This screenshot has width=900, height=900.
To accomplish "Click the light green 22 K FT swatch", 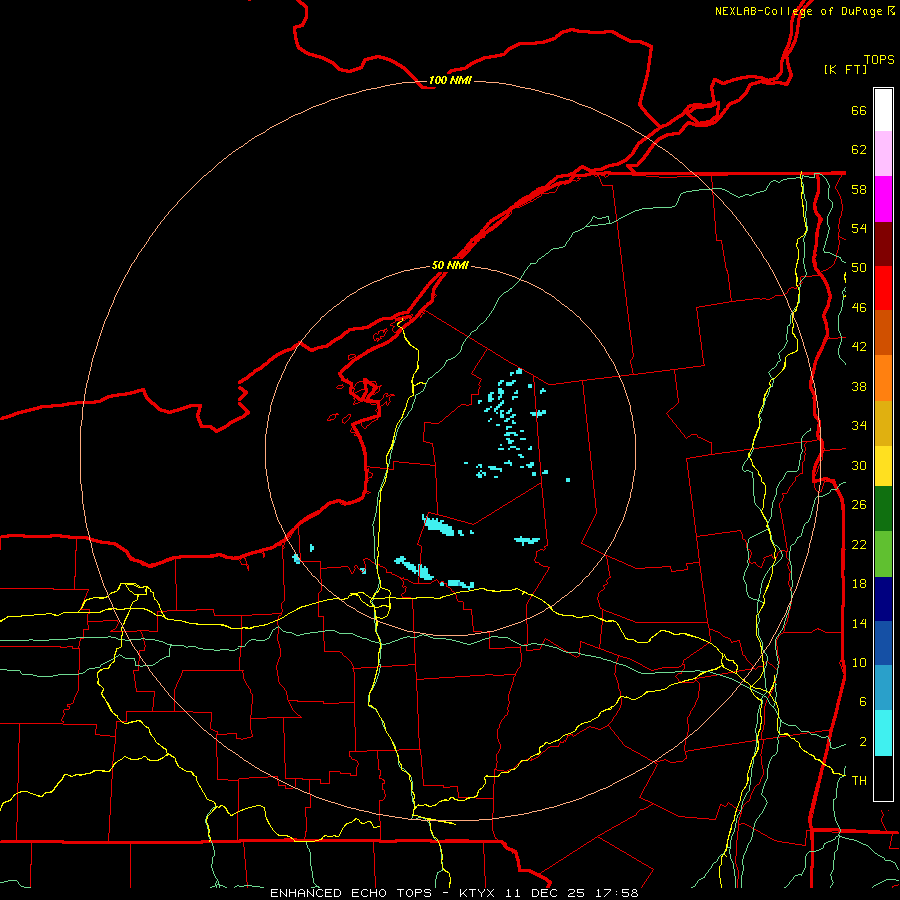I will pyautogui.click(x=883, y=554).
